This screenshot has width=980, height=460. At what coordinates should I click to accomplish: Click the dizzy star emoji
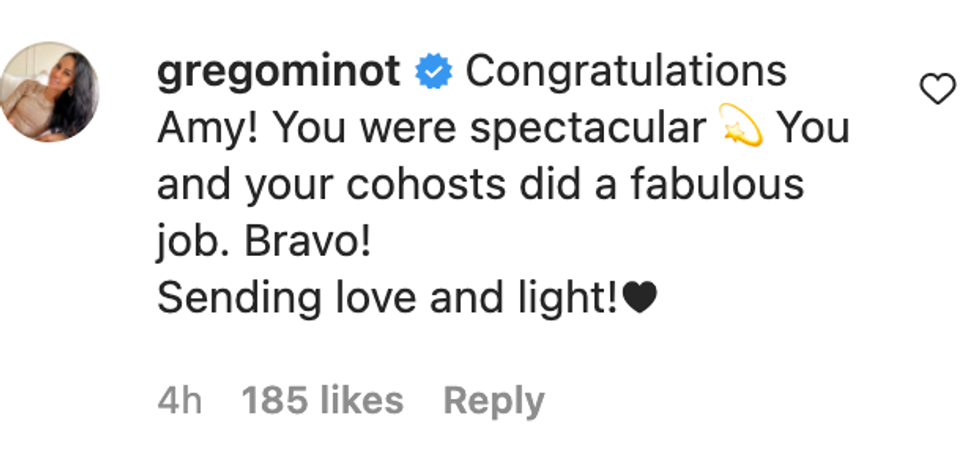tap(740, 129)
